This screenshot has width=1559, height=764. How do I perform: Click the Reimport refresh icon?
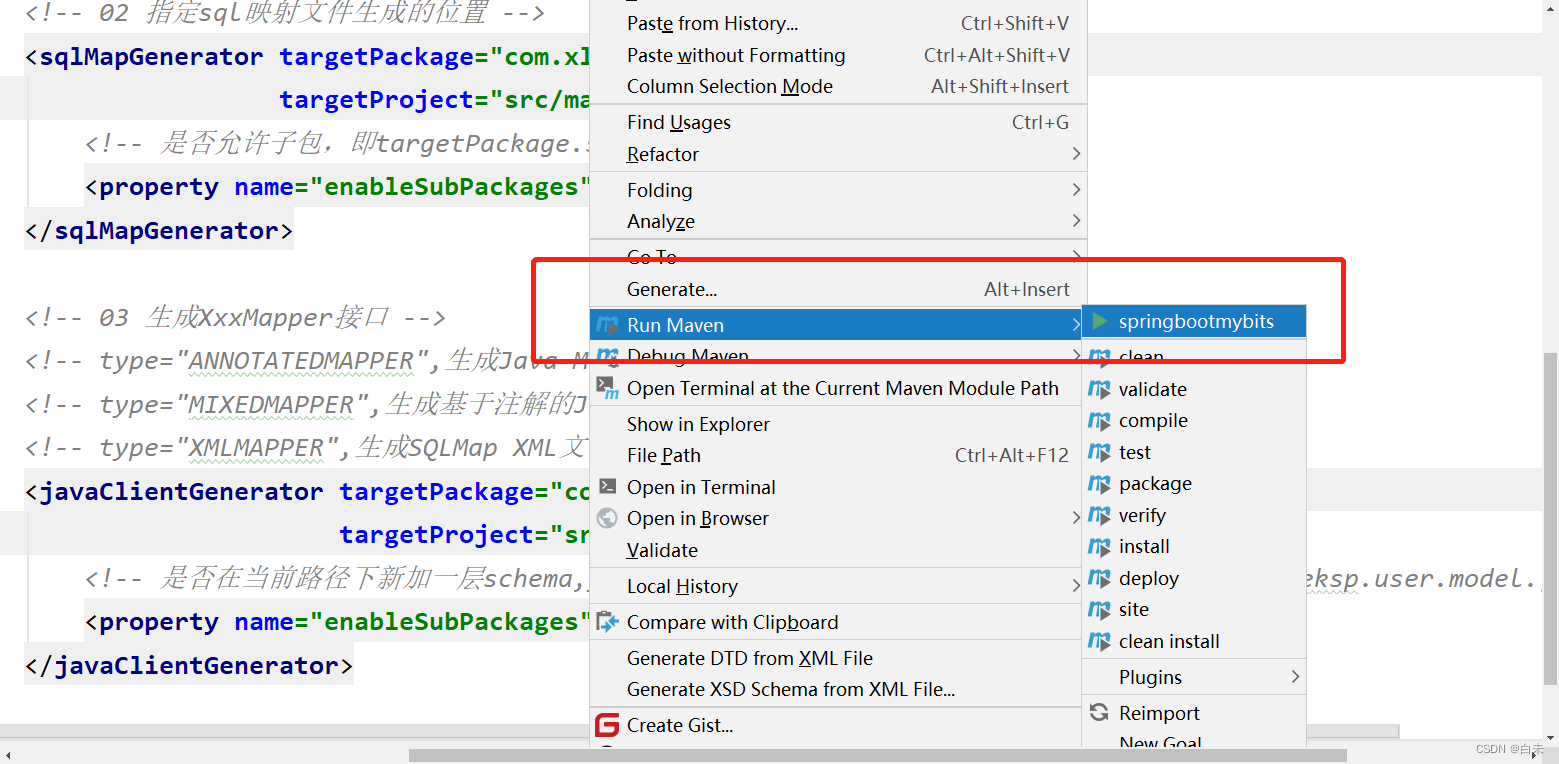coord(1098,712)
